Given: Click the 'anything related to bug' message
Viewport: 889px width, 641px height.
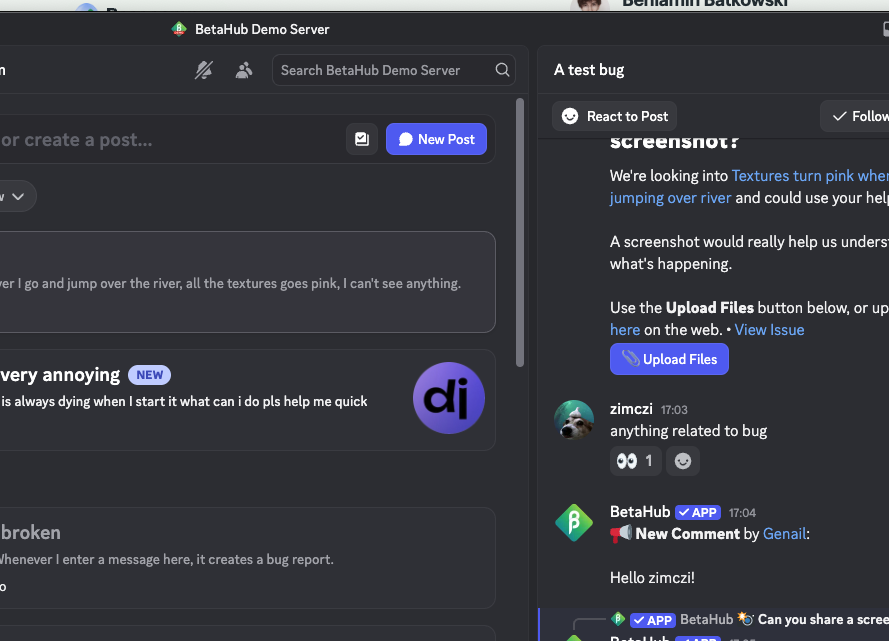Looking at the screenshot, I should point(688,431).
